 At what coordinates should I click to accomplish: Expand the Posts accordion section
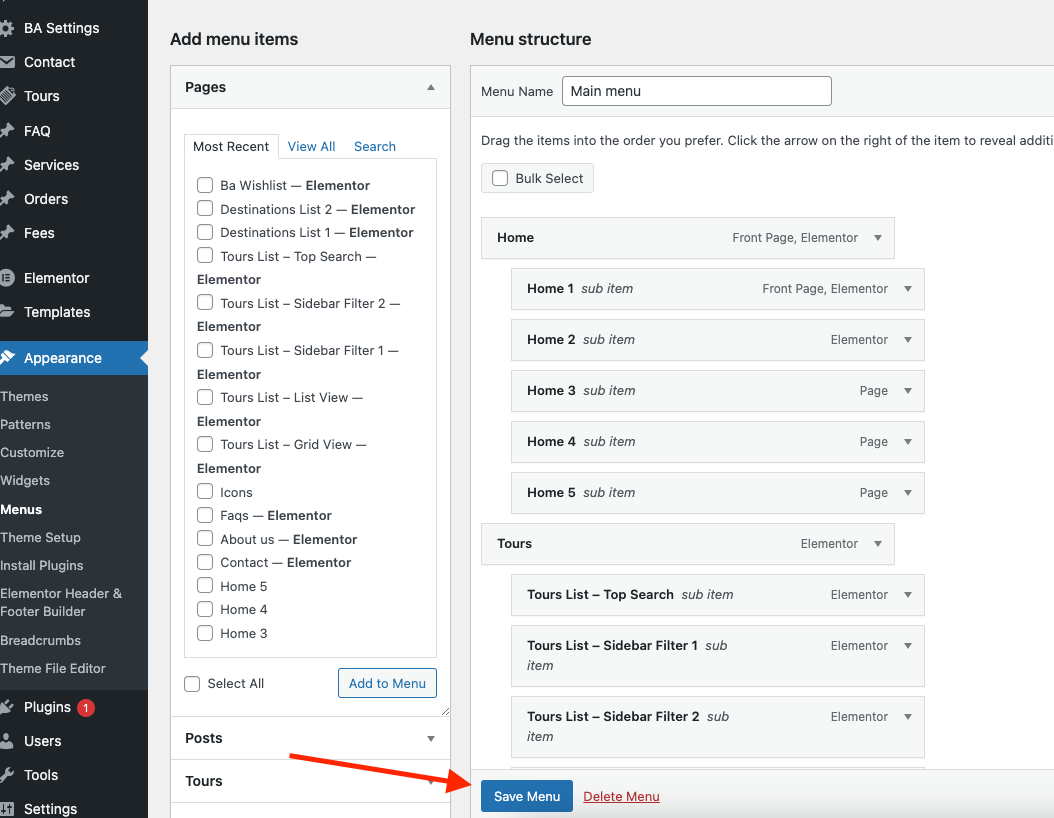[431, 739]
